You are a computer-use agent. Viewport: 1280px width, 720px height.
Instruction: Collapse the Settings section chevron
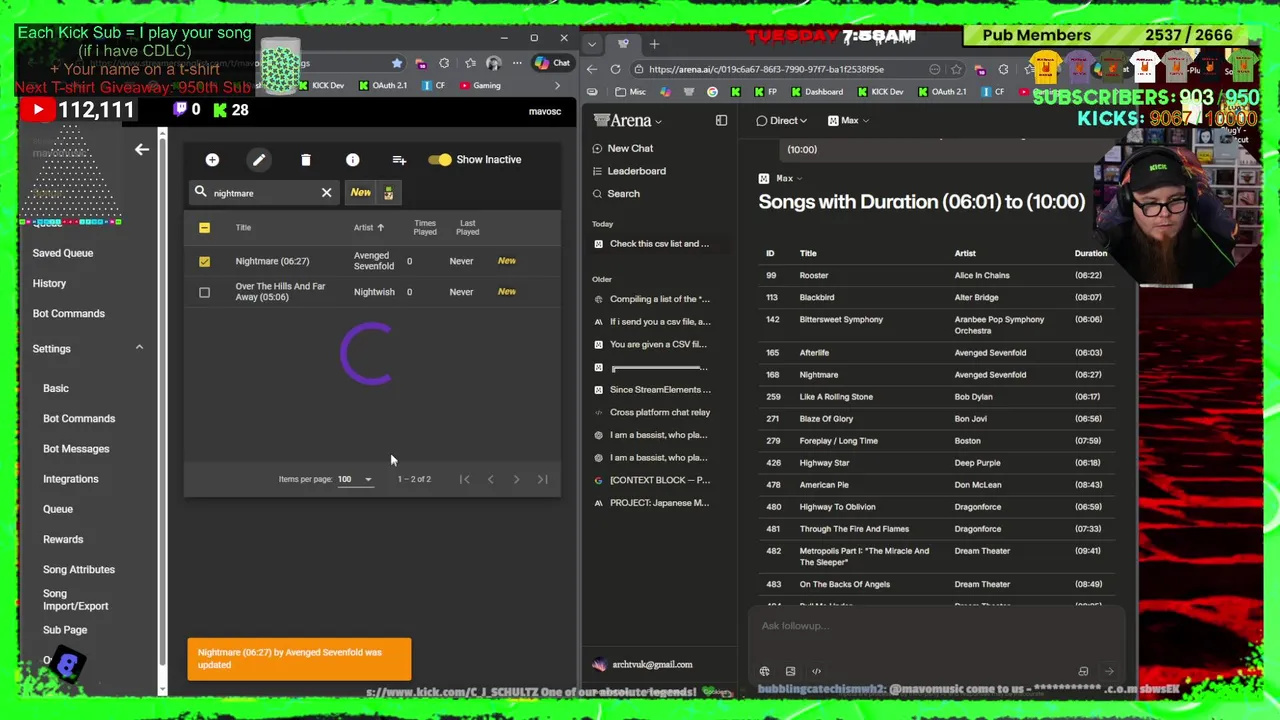coord(139,348)
